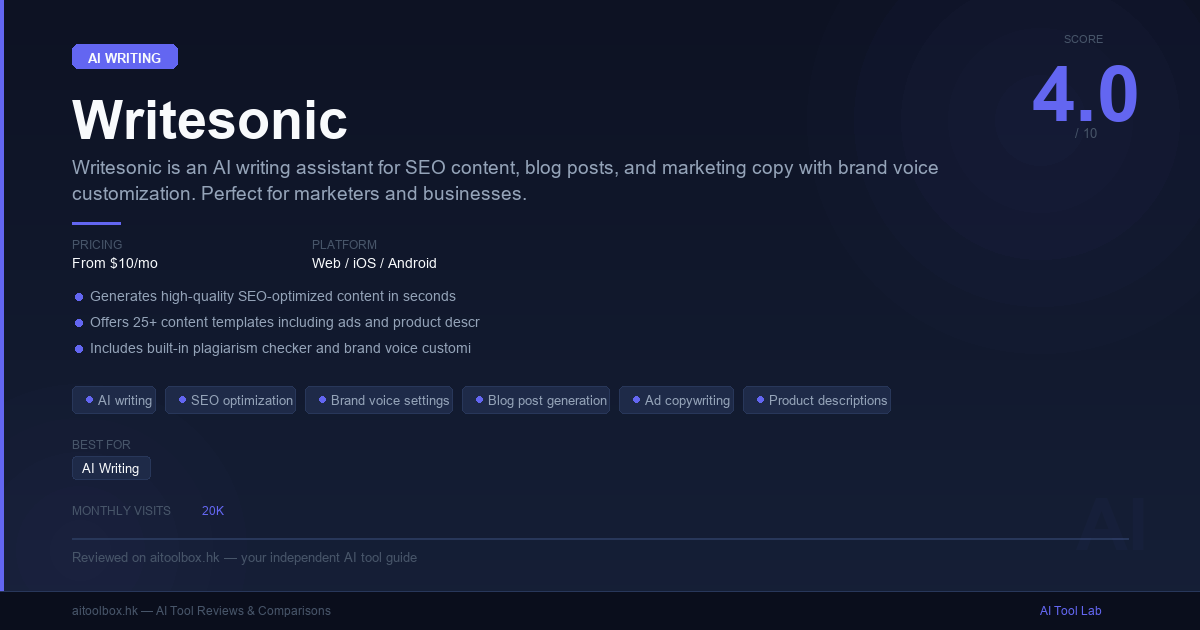The height and width of the screenshot is (630, 1200).
Task: Click the Reviewed on aitoolbox.hk line
Action: (x=244, y=558)
